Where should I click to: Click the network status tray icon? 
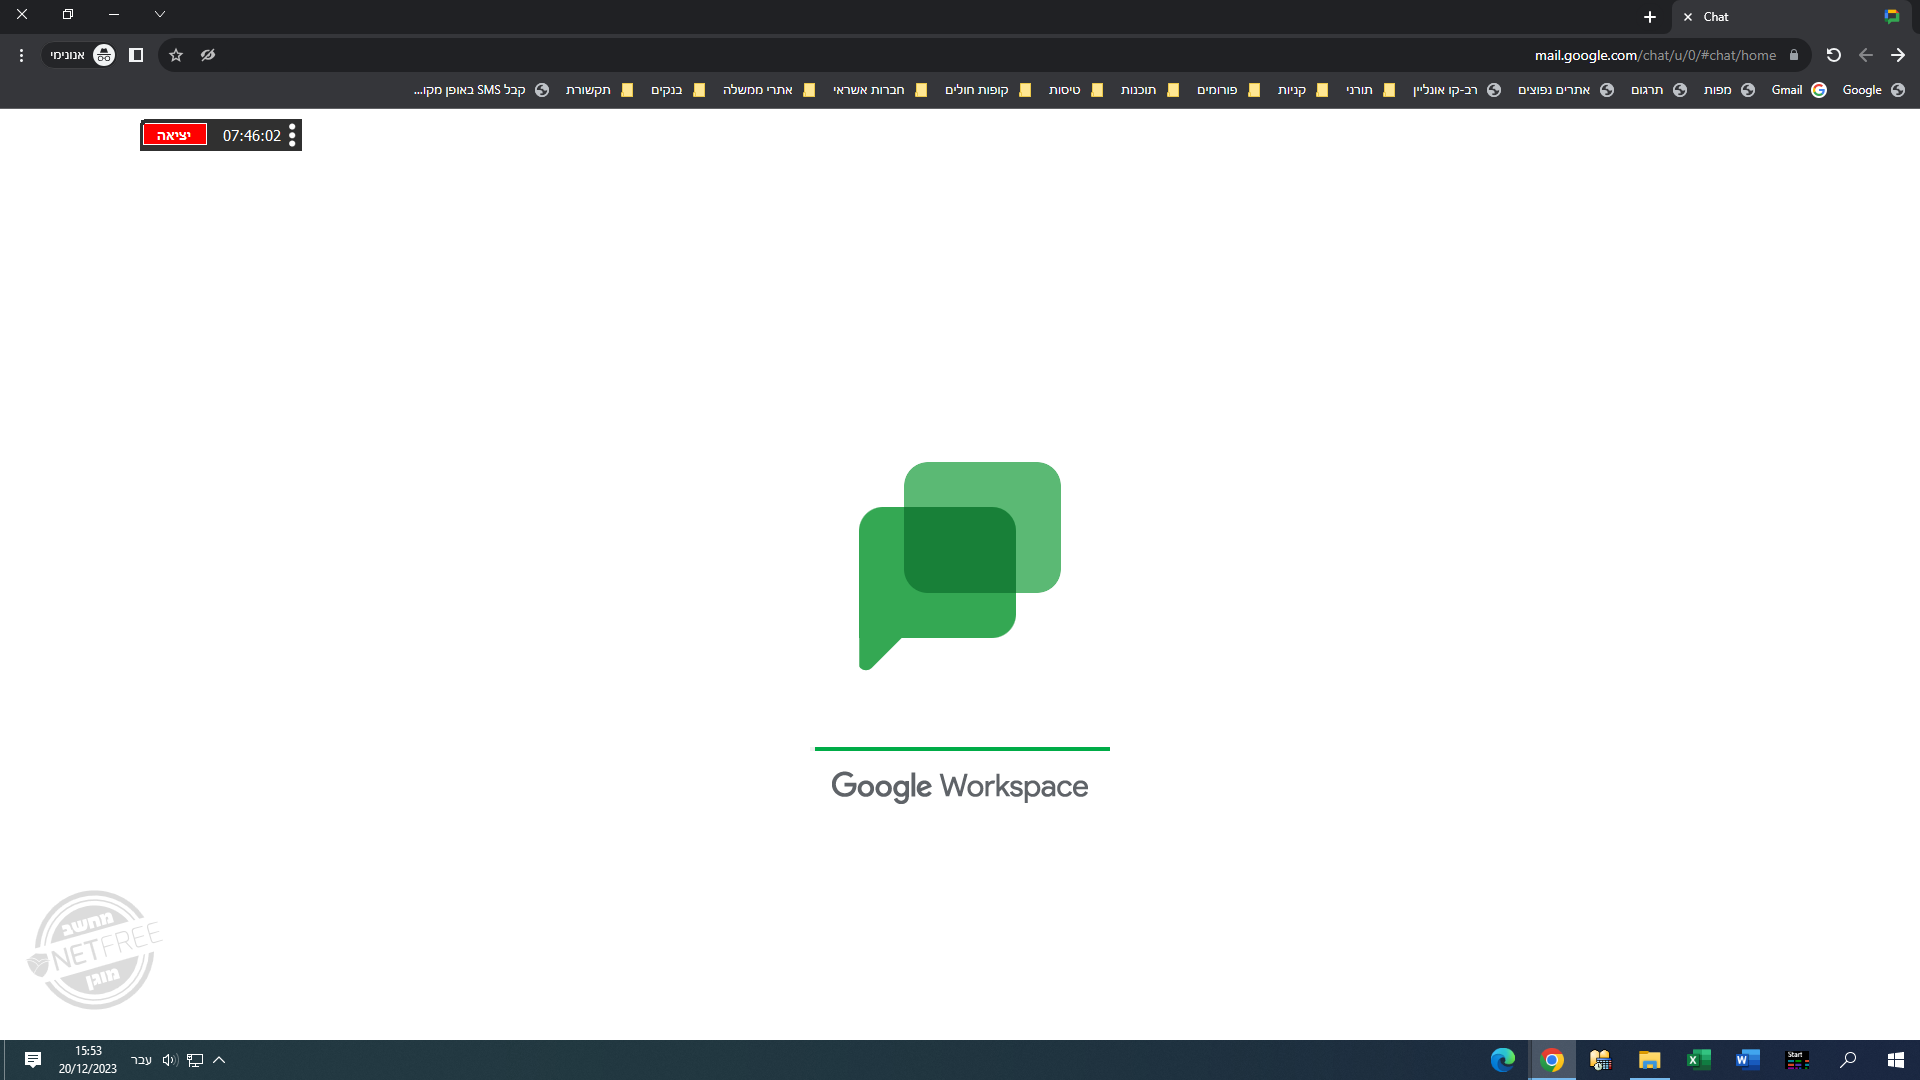click(x=195, y=1060)
